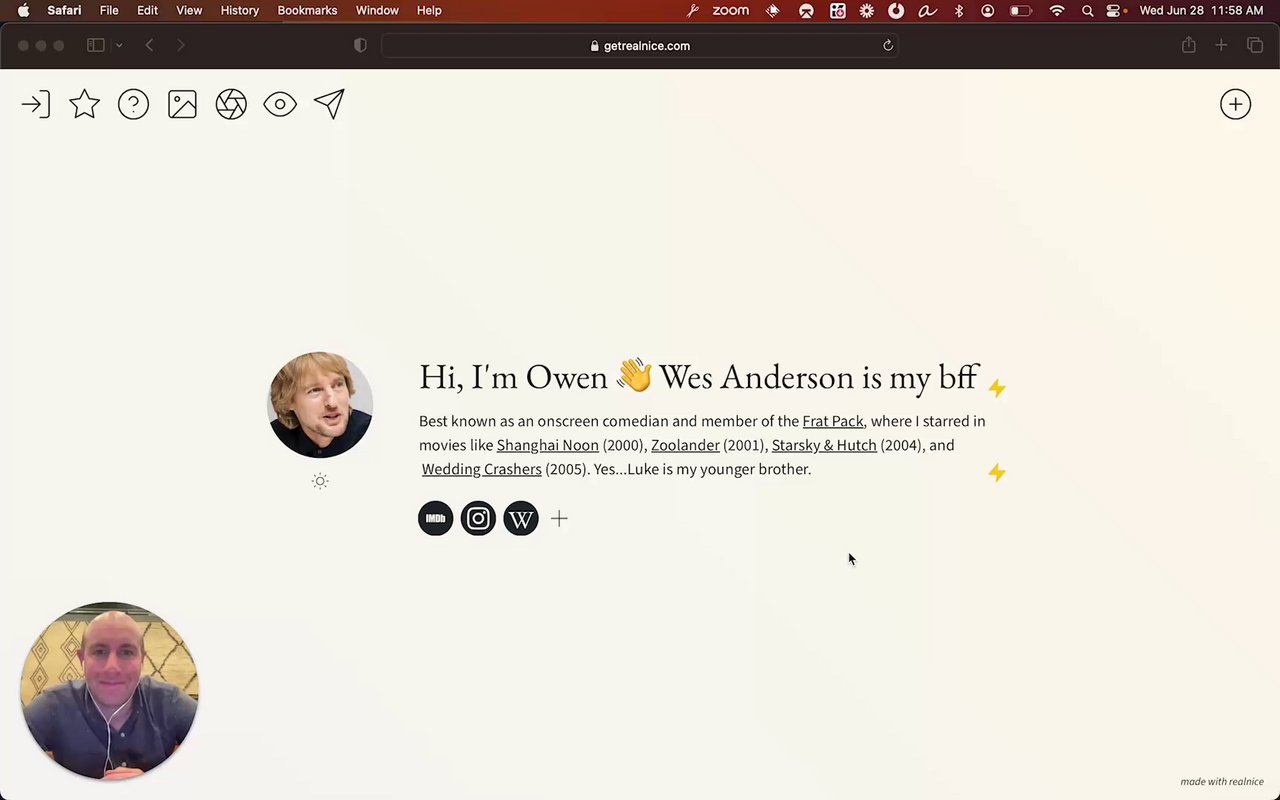Open the Bookmarks menu
This screenshot has width=1280, height=800.
point(307,10)
